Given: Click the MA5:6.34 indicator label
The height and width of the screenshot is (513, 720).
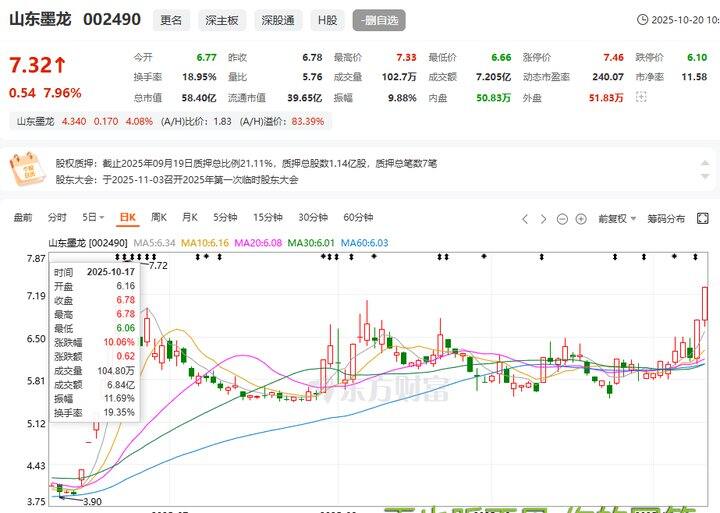Looking at the screenshot, I should pos(154,243).
